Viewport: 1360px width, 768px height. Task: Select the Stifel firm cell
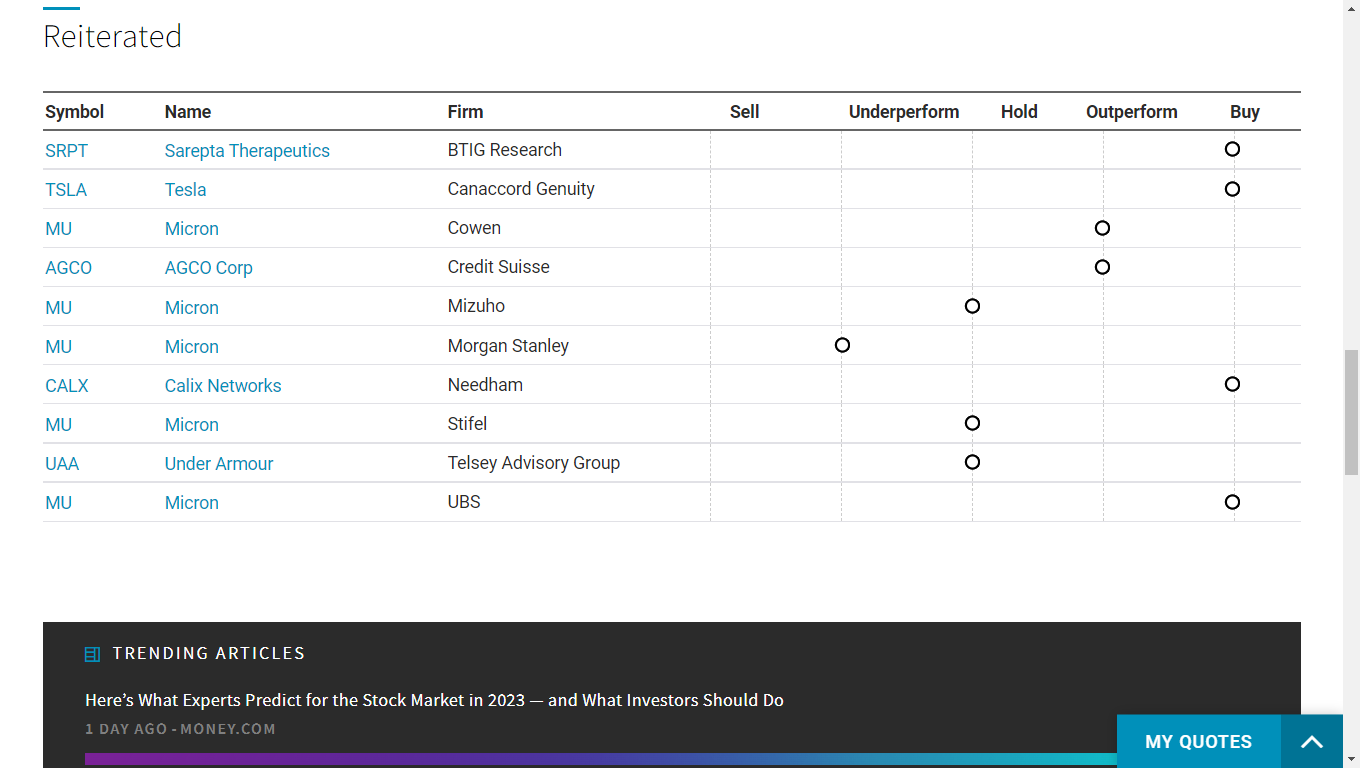coord(468,424)
